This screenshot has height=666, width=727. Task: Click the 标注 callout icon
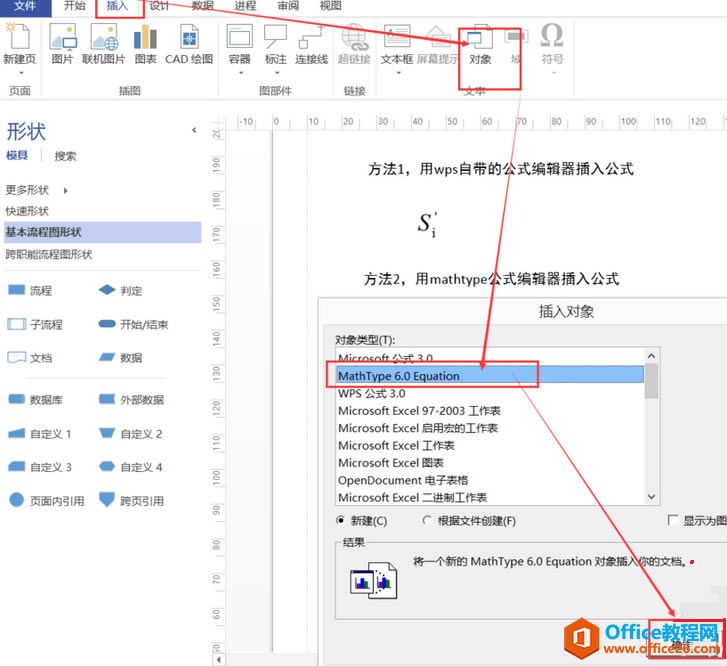(275, 37)
